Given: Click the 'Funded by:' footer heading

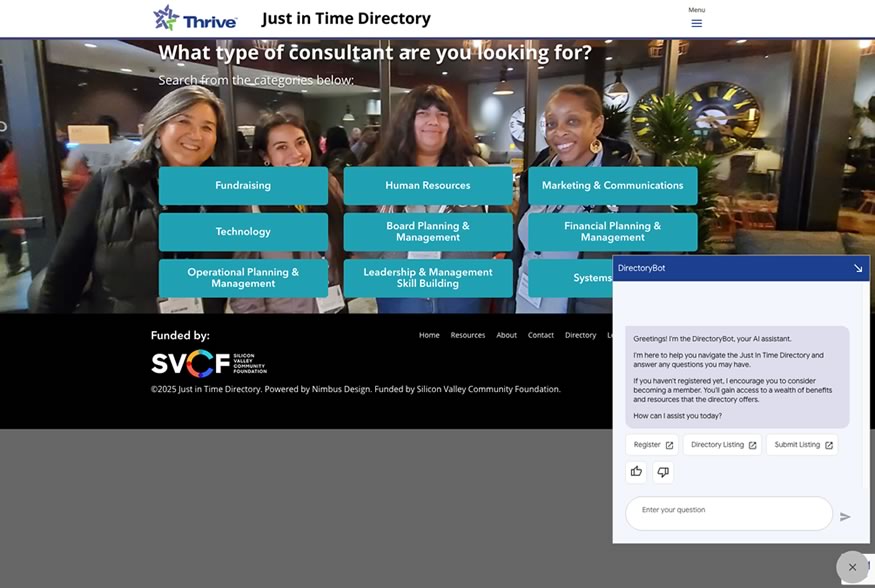Looking at the screenshot, I should coord(180,335).
